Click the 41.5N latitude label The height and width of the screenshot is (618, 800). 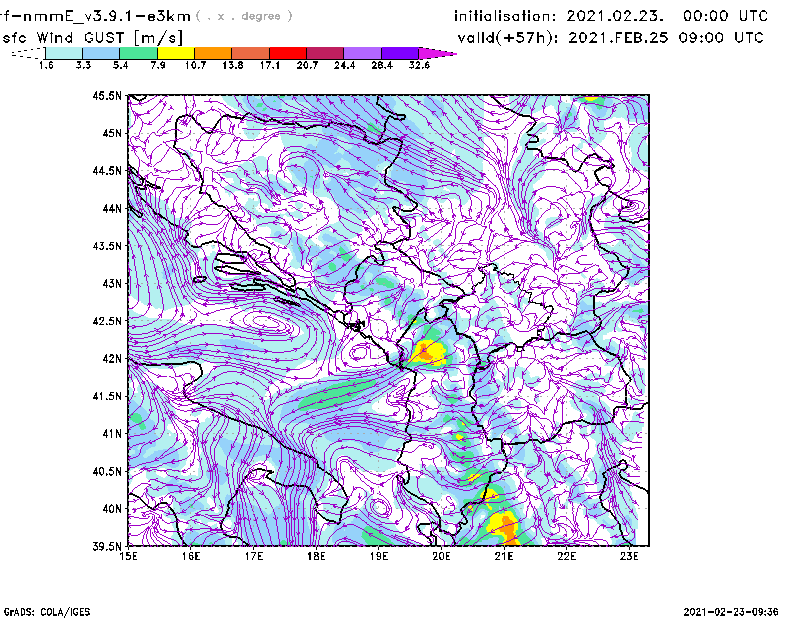(x=107, y=396)
